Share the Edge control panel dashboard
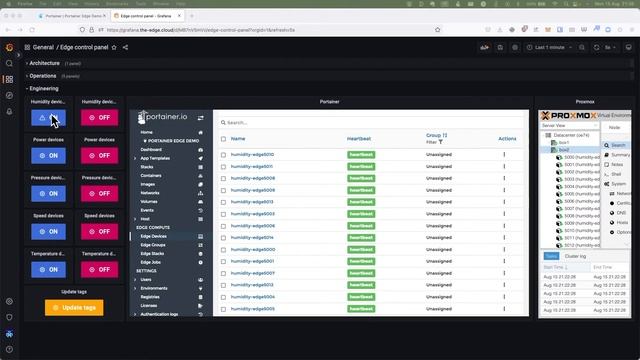 pyautogui.click(x=125, y=47)
